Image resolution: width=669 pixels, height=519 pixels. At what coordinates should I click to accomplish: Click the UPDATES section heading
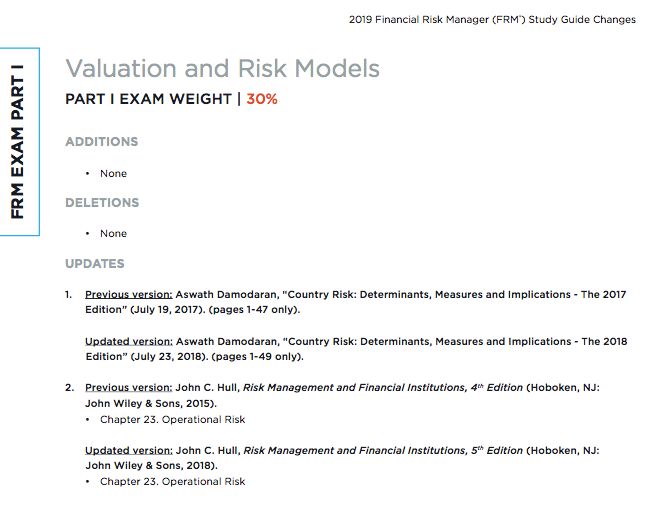pyautogui.click(x=95, y=264)
